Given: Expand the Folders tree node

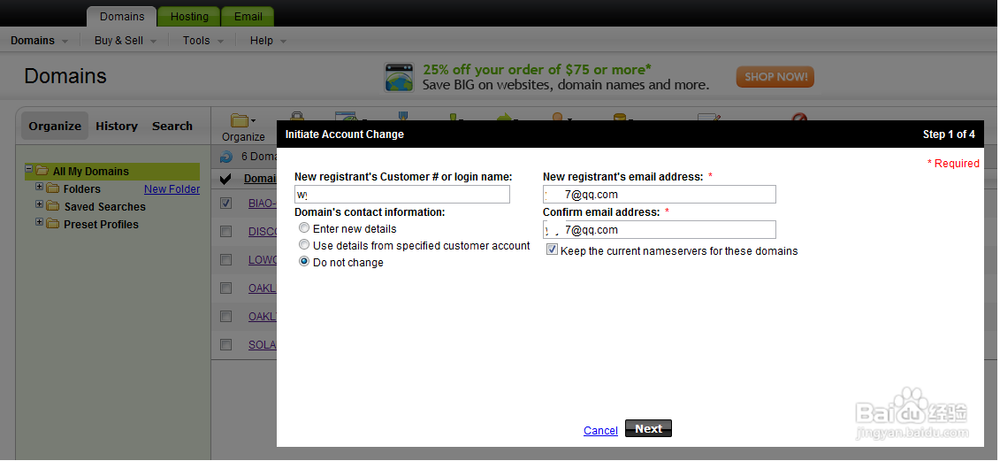Looking at the screenshot, I should point(40,187).
